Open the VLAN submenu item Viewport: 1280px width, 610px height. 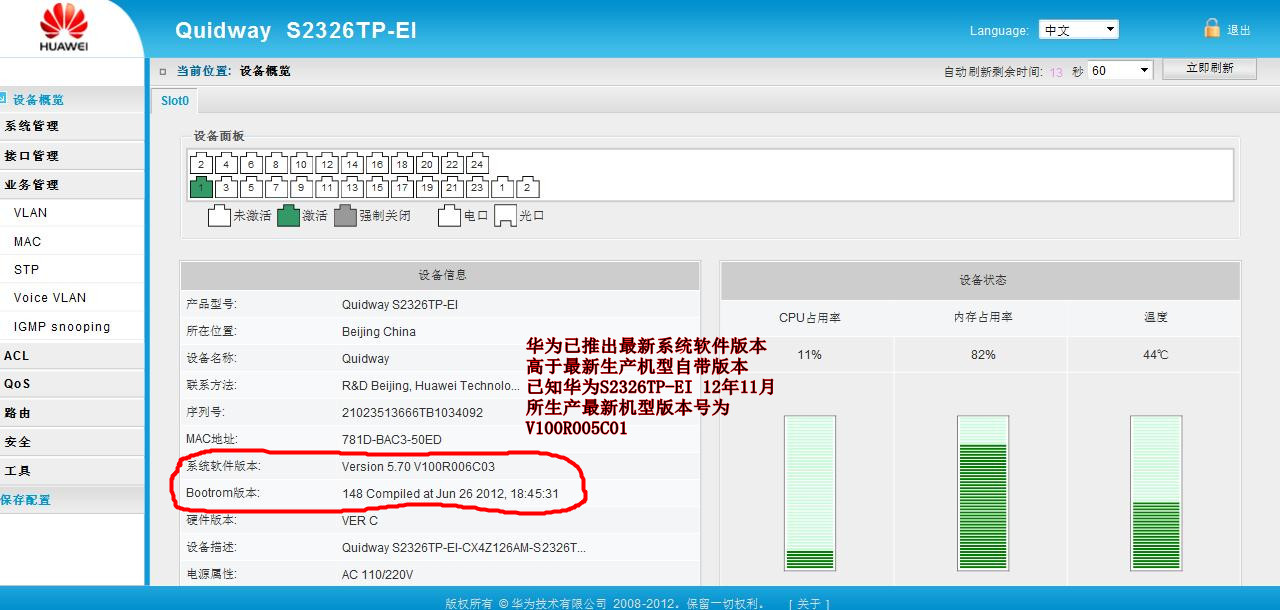pos(72,213)
